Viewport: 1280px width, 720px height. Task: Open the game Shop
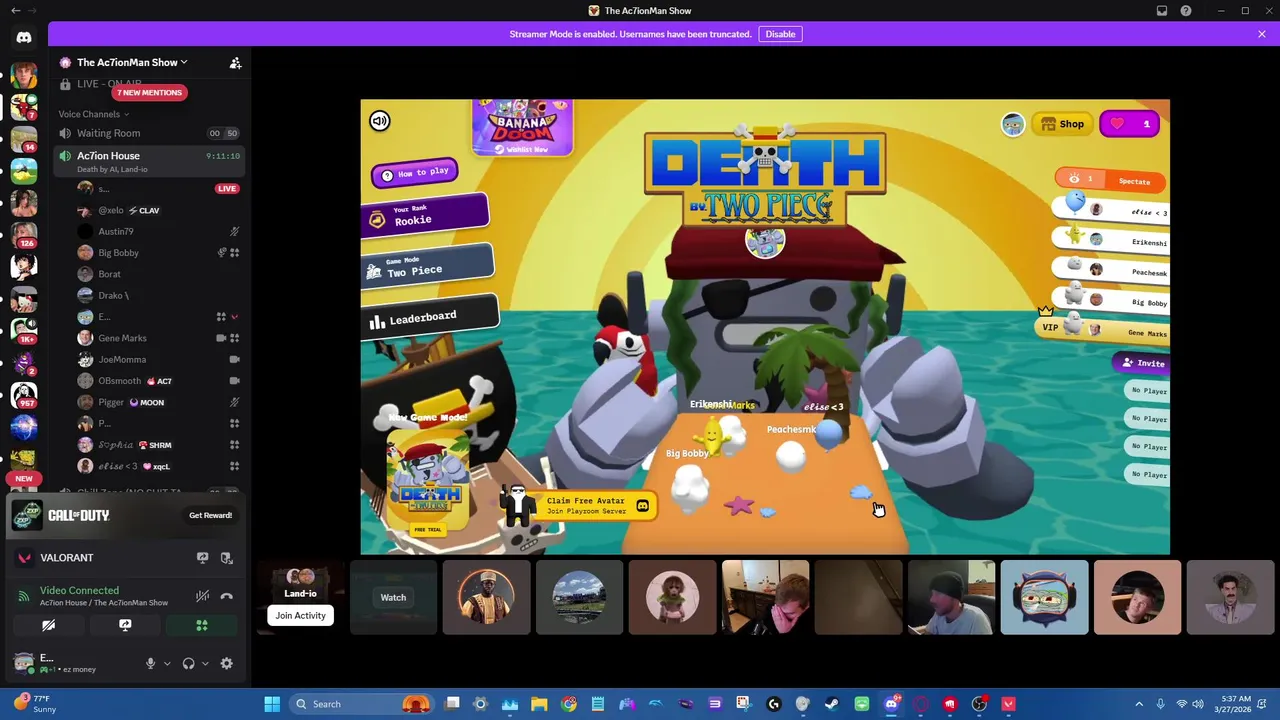pos(1062,124)
